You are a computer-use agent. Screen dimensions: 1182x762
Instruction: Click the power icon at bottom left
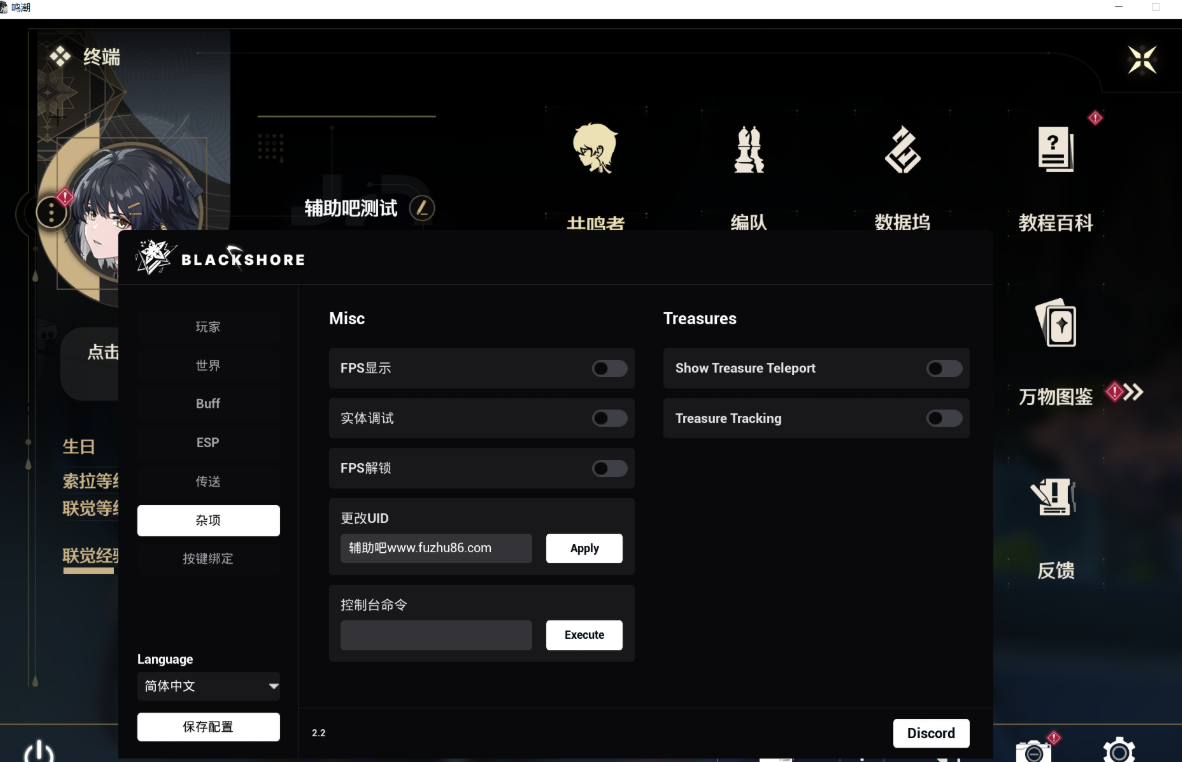(x=38, y=749)
